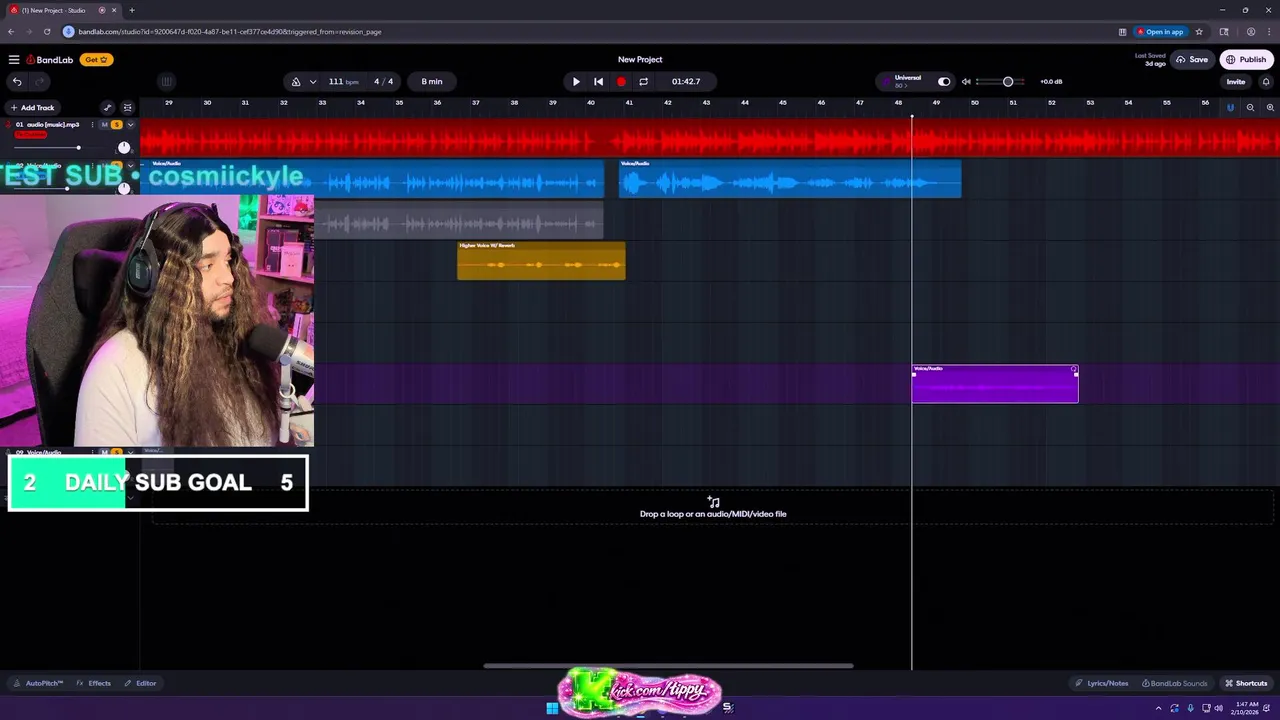The width and height of the screenshot is (1280, 720).
Task: Toggle the Universal mastering switch
Action: point(944,82)
